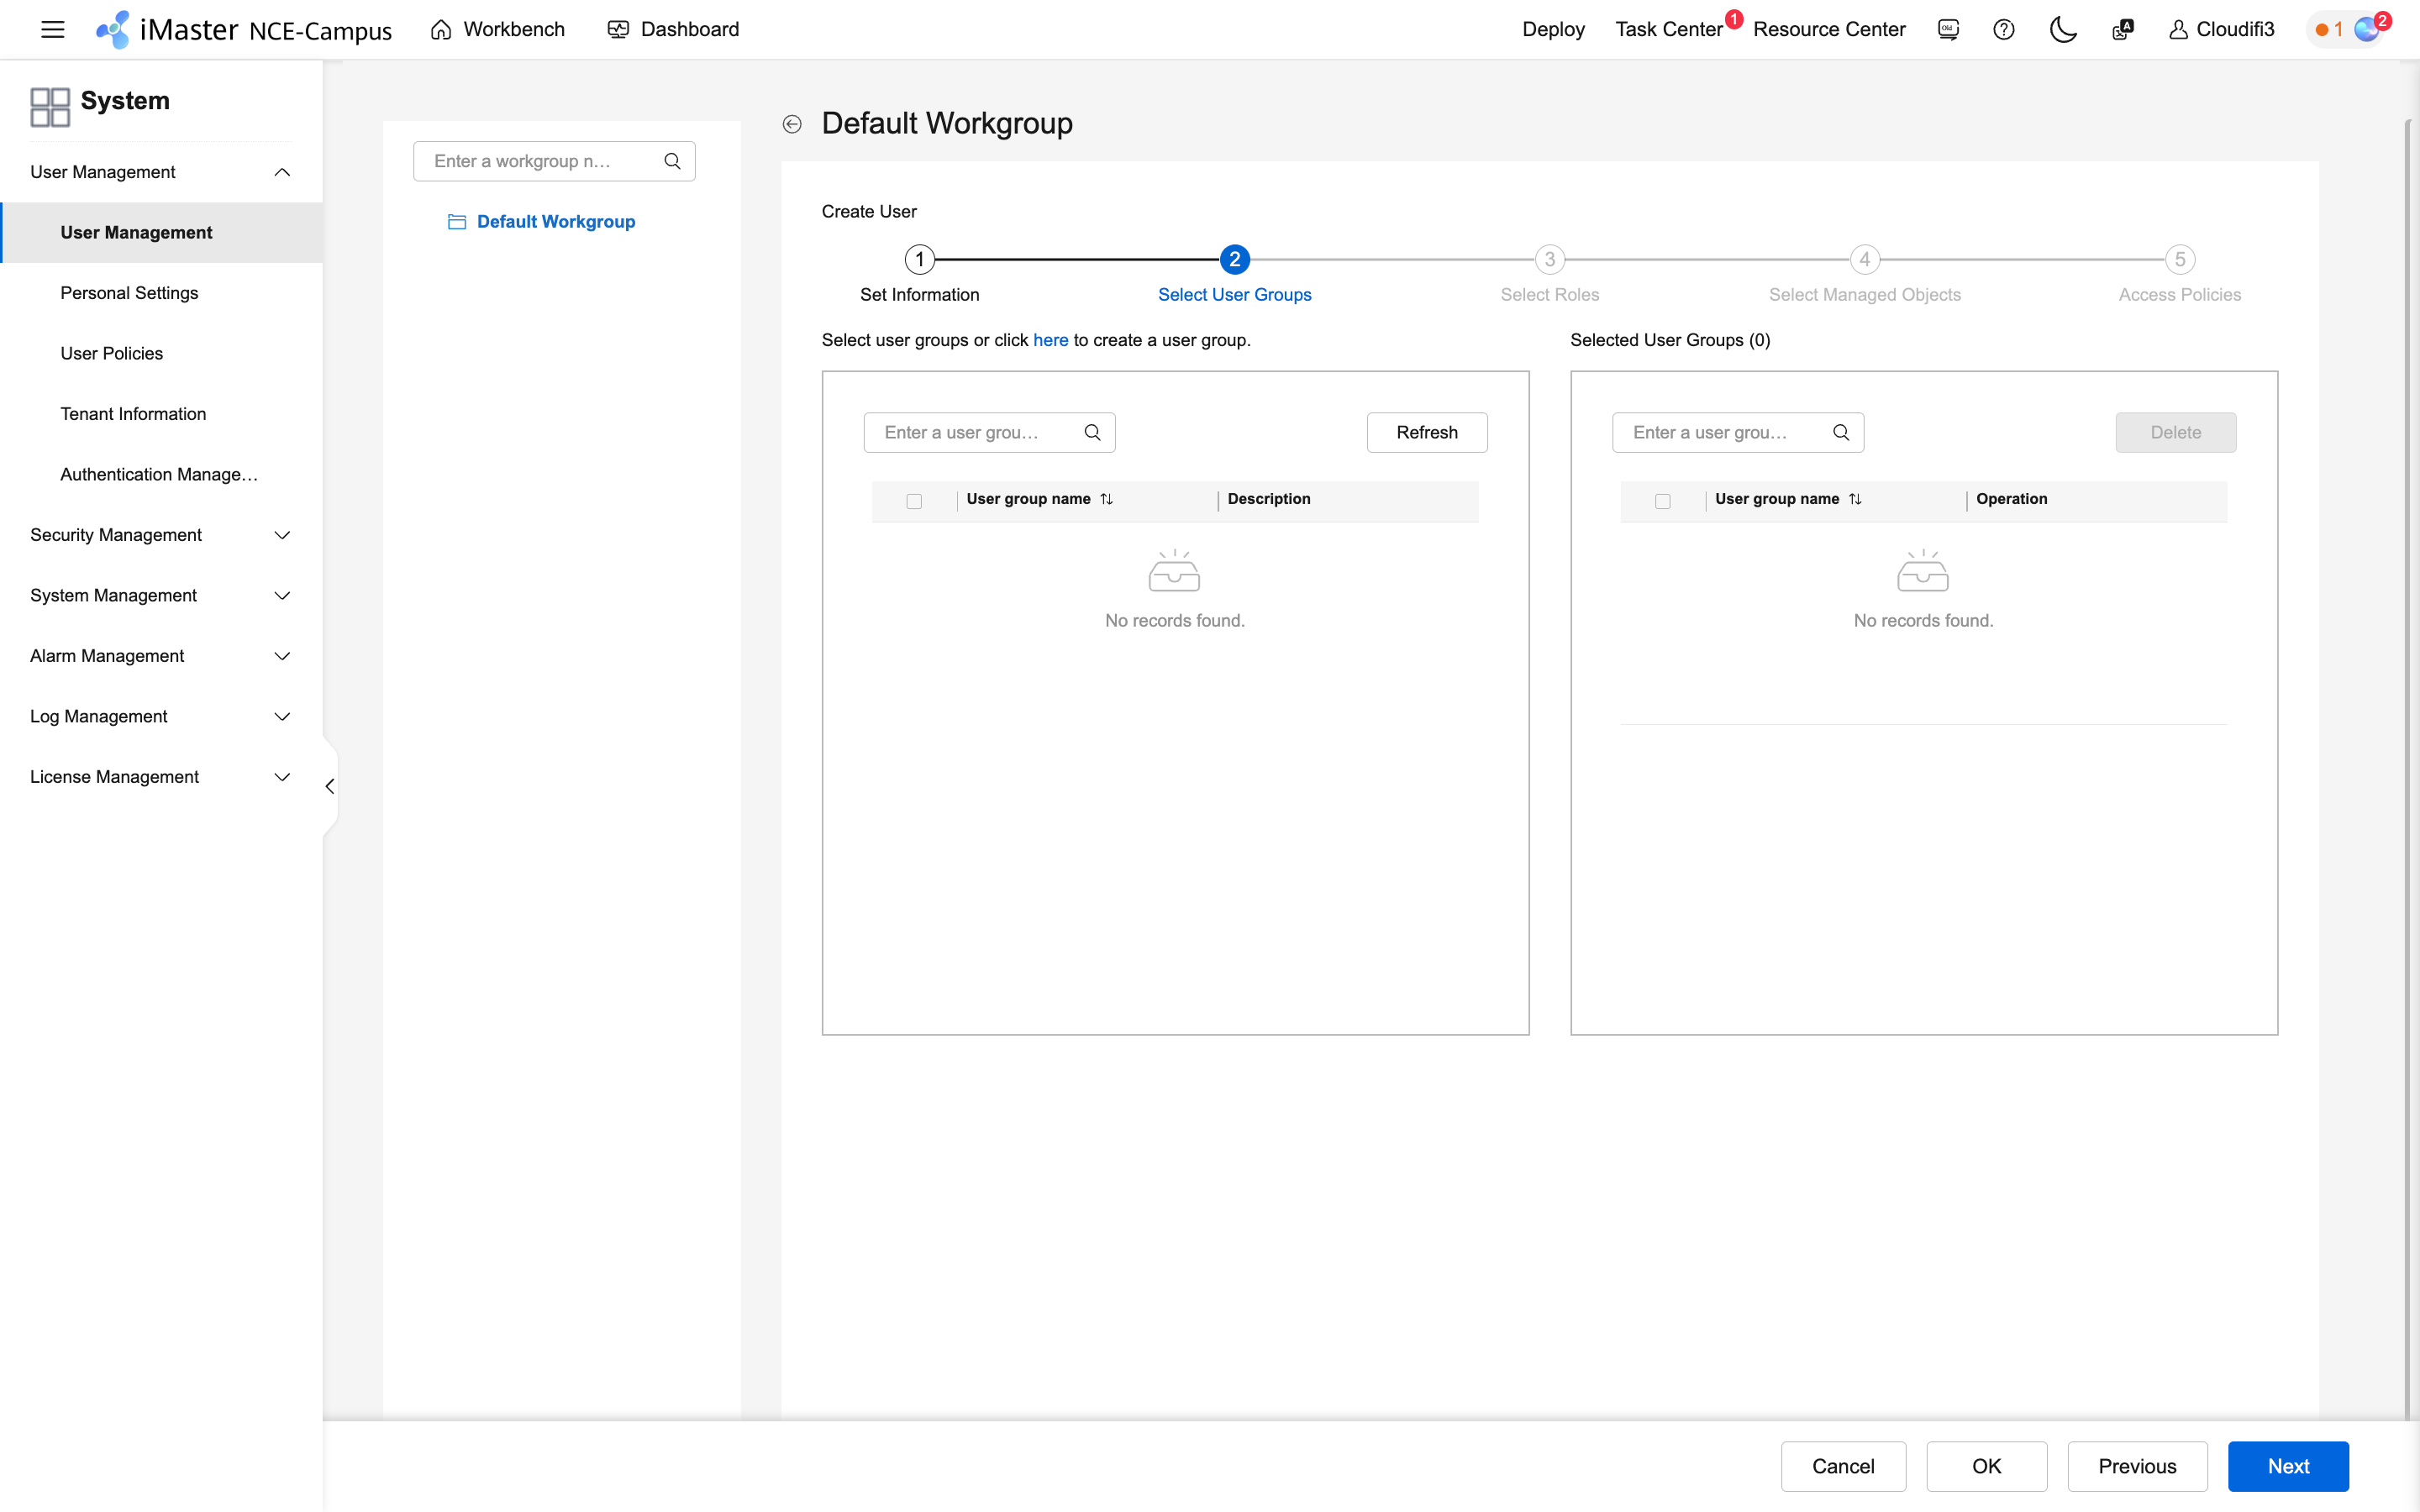Open the Help icon
This screenshot has width=2420, height=1512.
[2004, 29]
